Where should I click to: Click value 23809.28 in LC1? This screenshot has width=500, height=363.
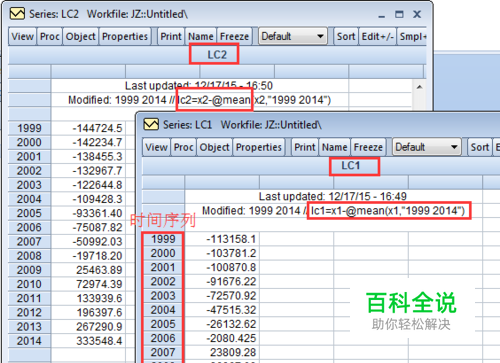tap(233, 352)
